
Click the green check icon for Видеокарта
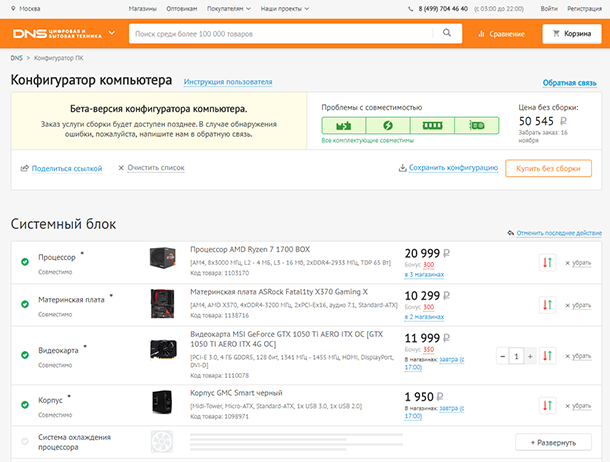(25, 355)
